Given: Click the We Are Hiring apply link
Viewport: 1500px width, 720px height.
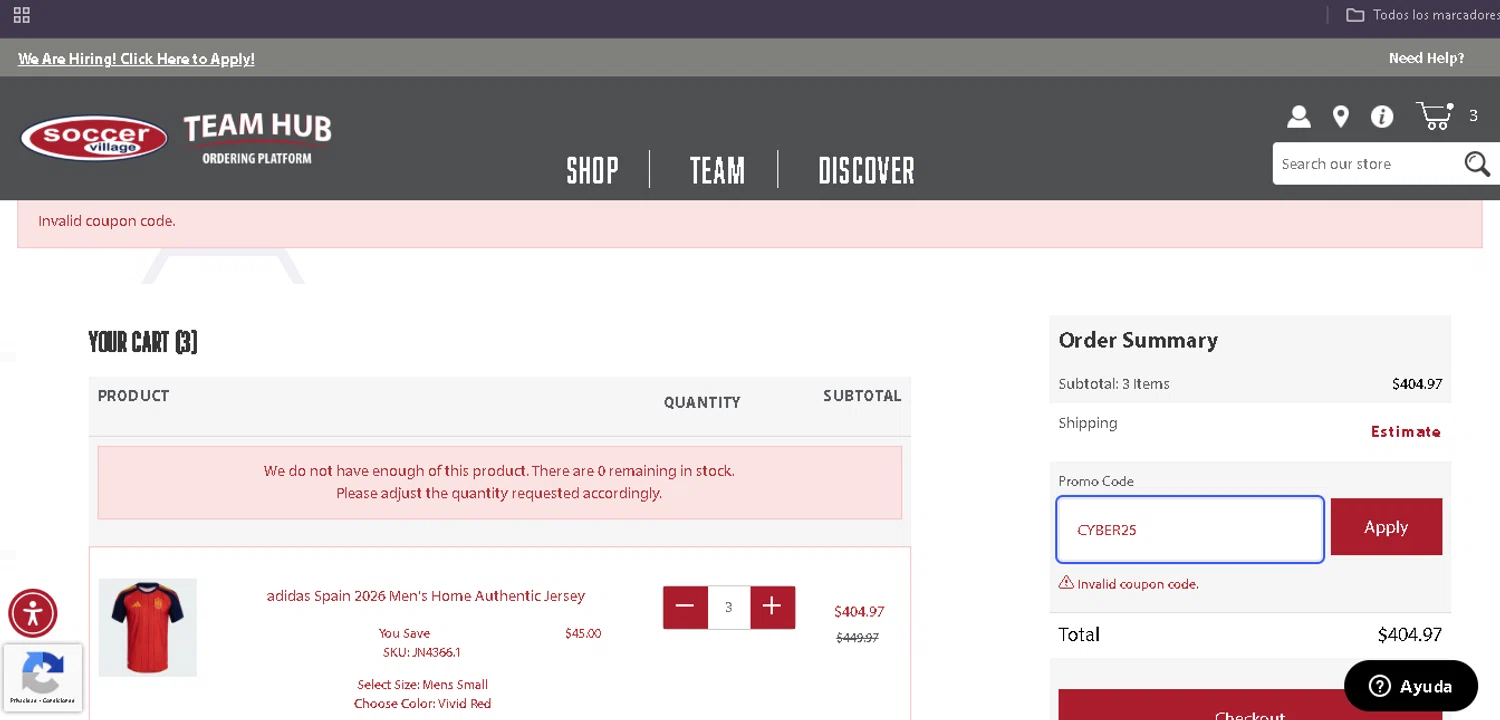Looking at the screenshot, I should (x=136, y=59).
